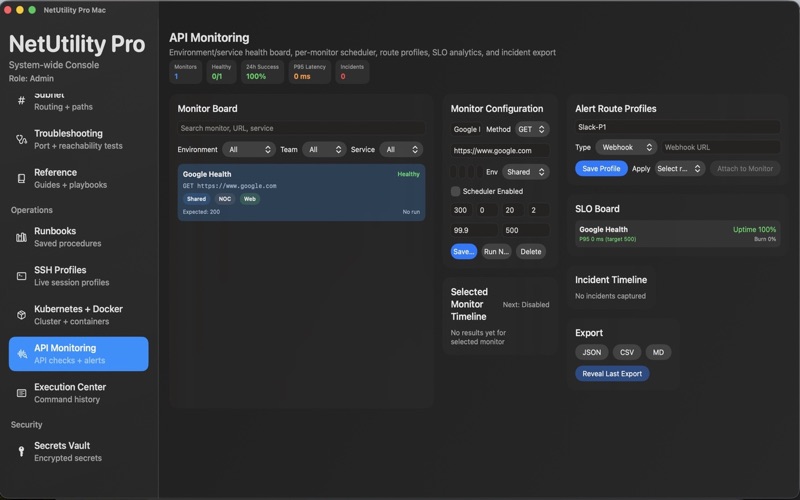
Task: Click the Troubleshooting stethoscope icon
Action: tap(21, 139)
